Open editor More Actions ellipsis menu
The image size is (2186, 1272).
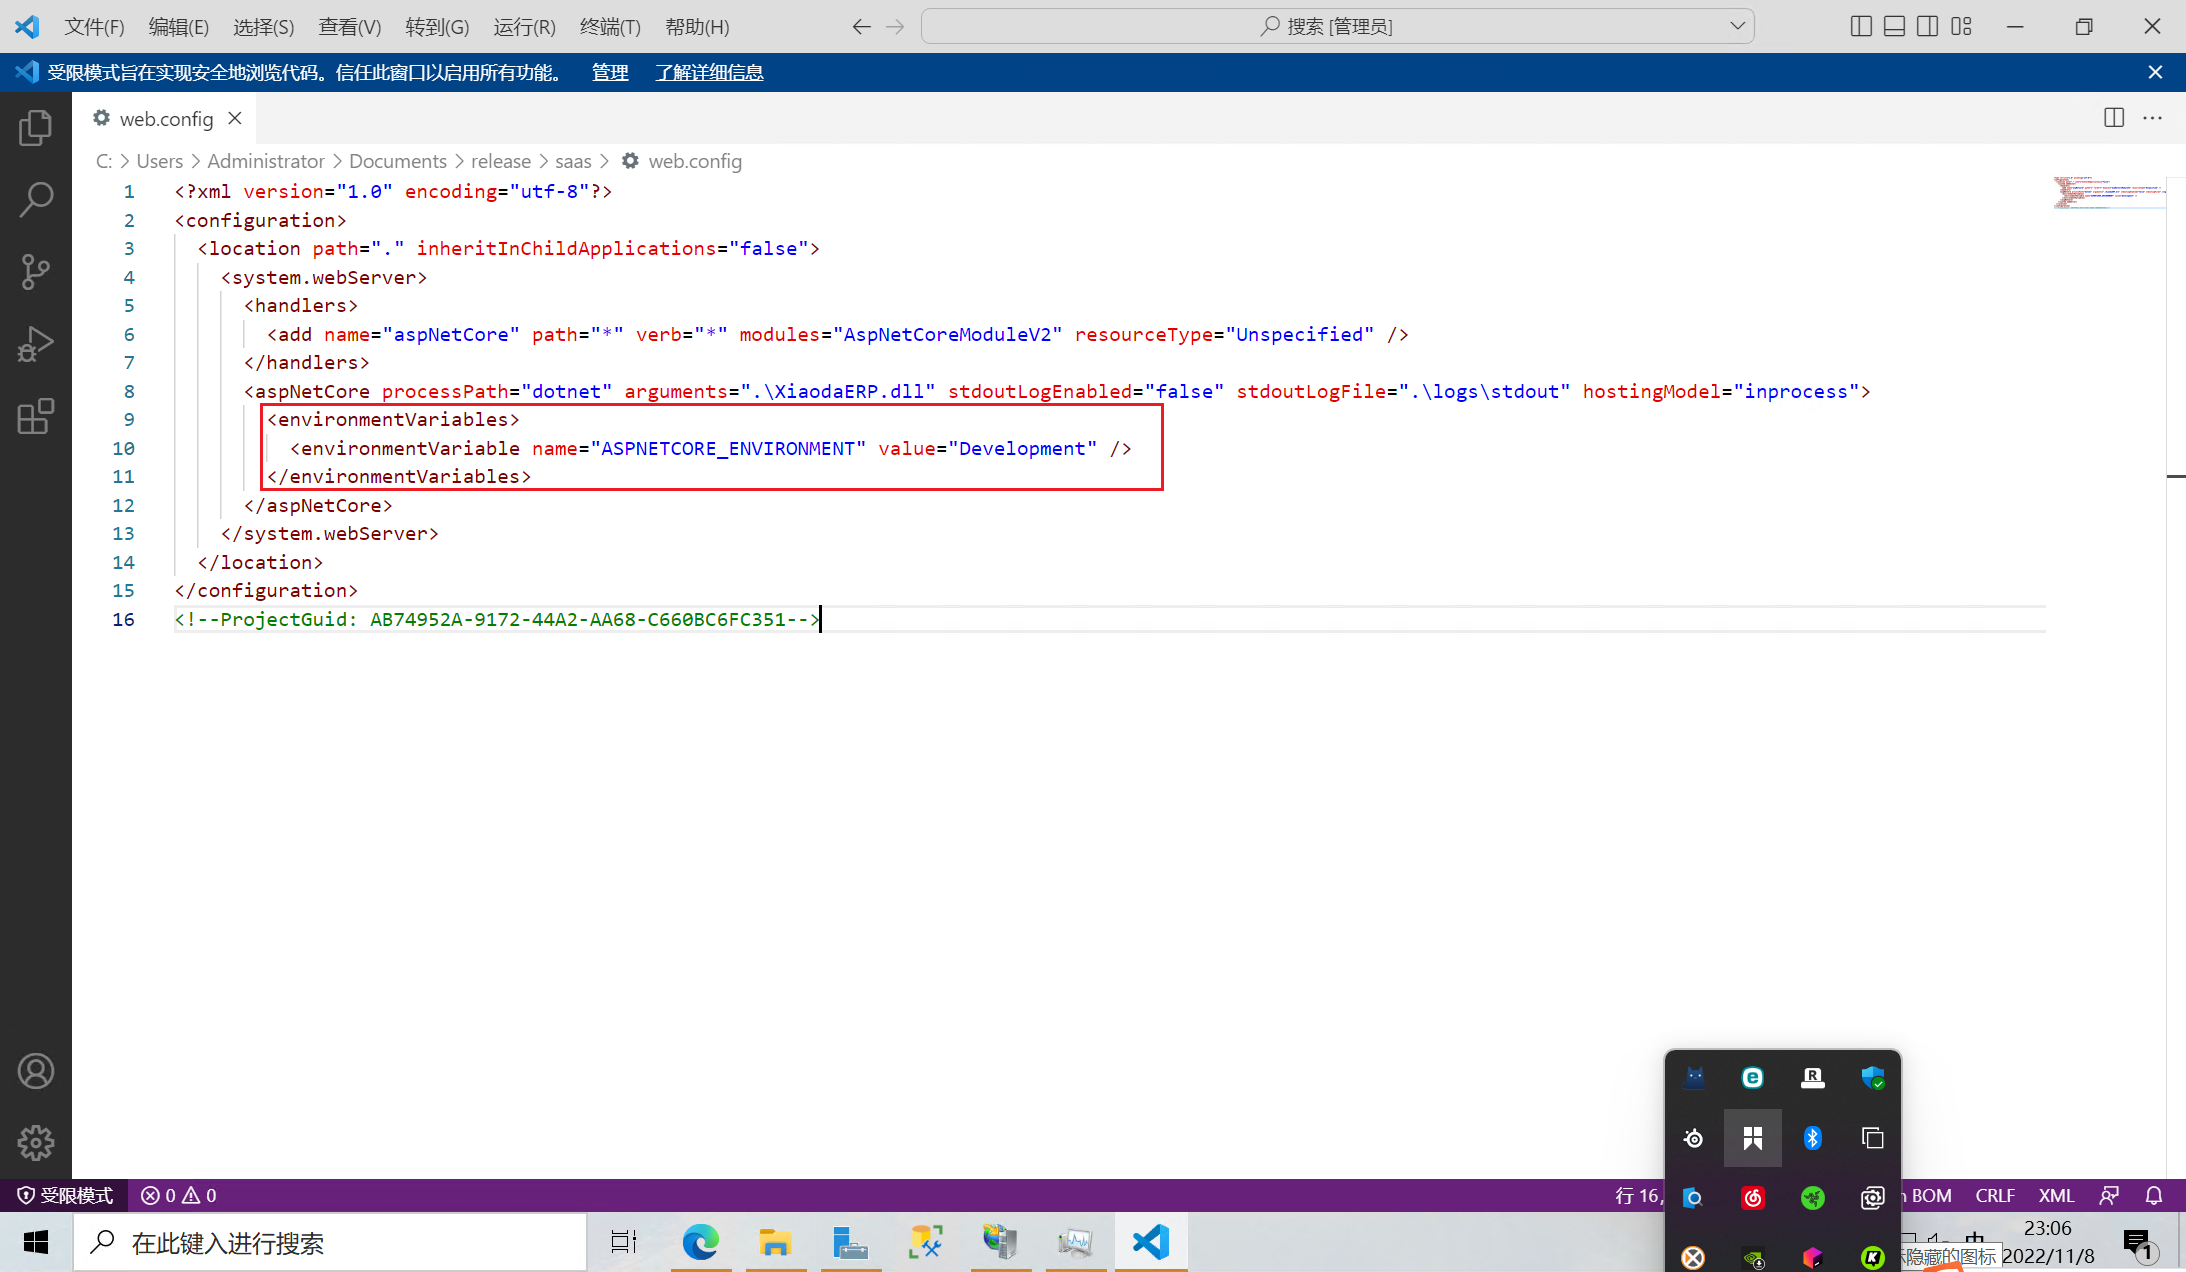[x=2153, y=118]
